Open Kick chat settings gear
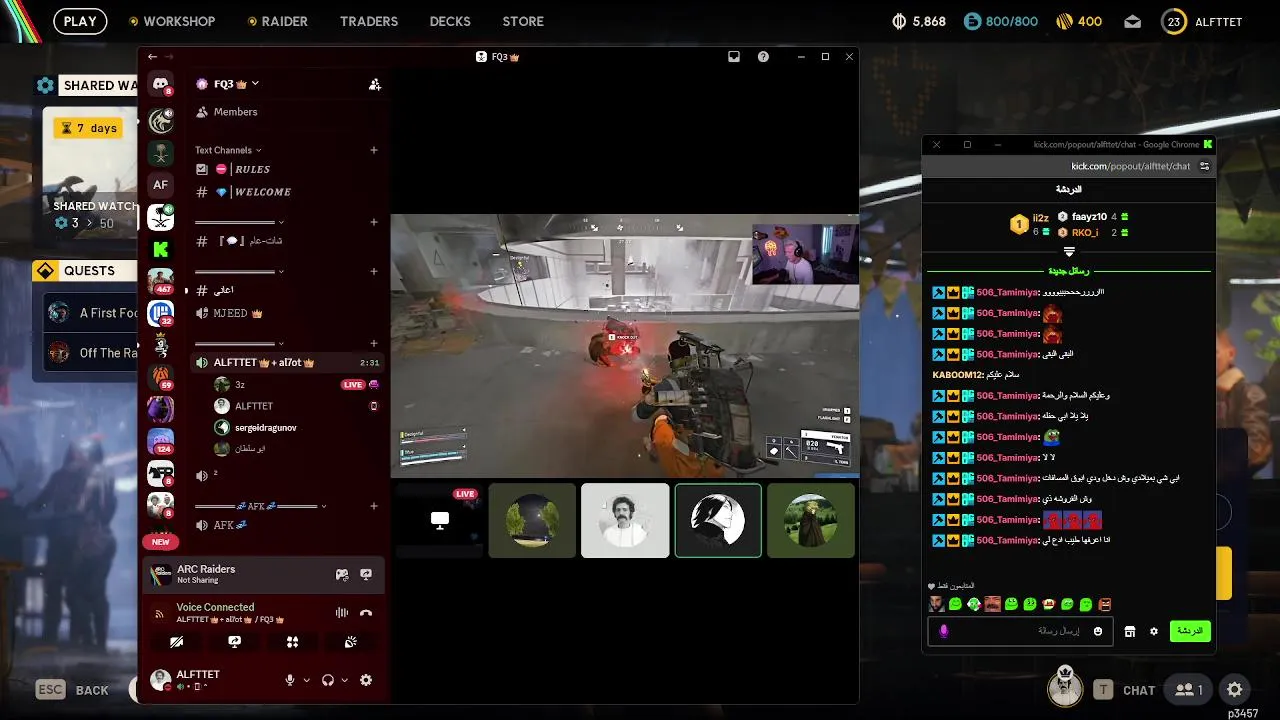Viewport: 1280px width, 720px height. coord(1154,631)
